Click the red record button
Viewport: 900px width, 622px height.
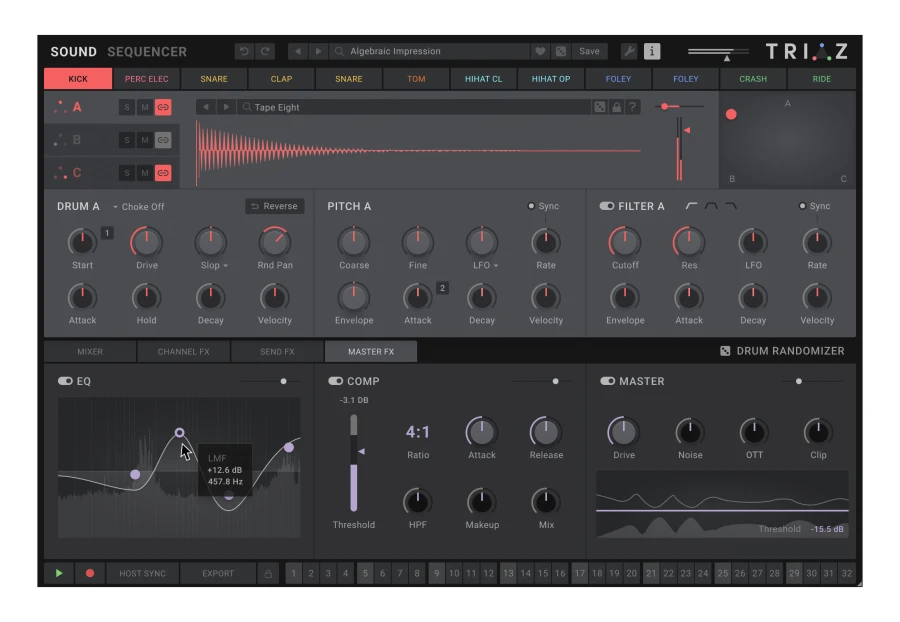(90, 573)
